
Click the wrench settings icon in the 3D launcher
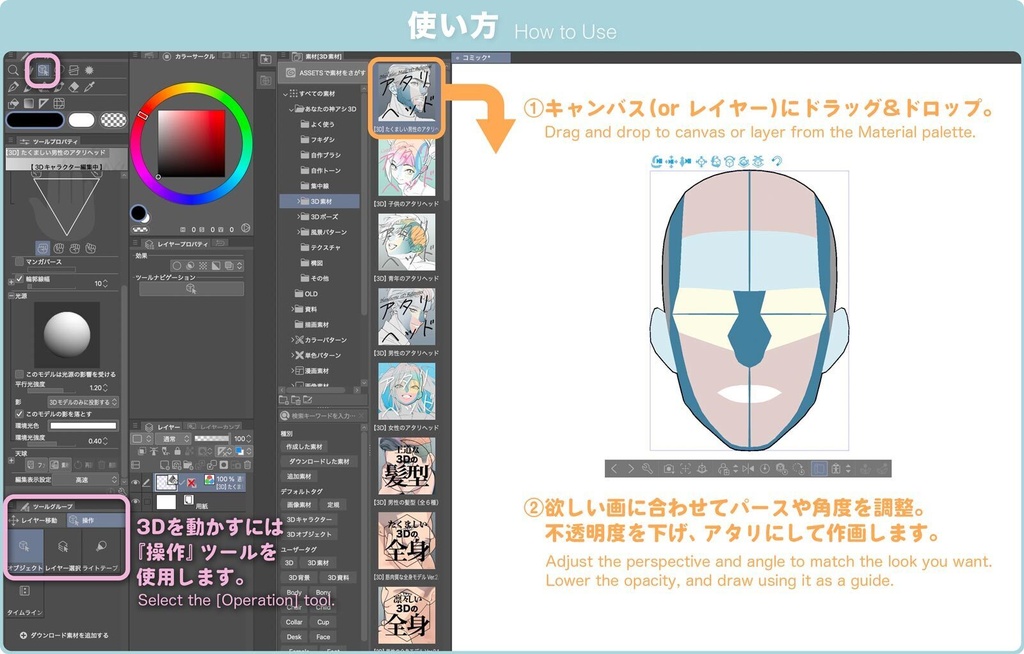point(647,468)
